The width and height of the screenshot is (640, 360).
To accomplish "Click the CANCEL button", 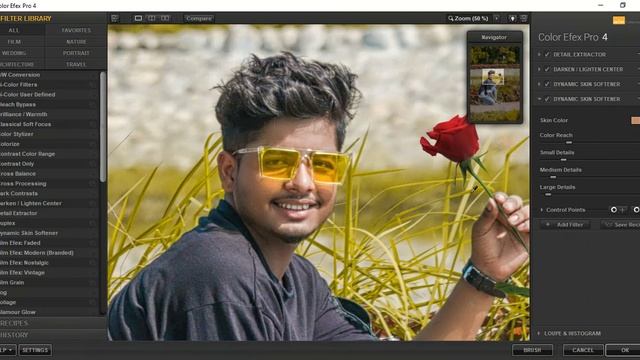I will [x=583, y=350].
